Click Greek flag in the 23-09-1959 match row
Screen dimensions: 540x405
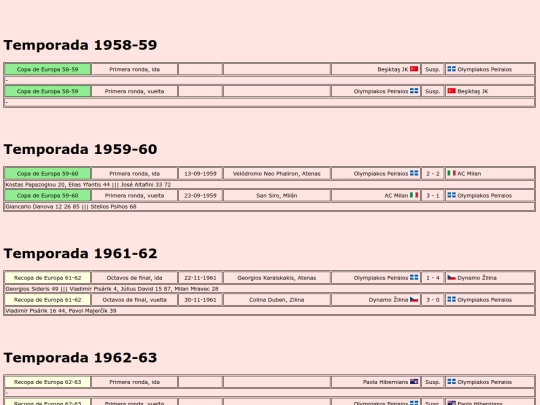tap(451, 195)
